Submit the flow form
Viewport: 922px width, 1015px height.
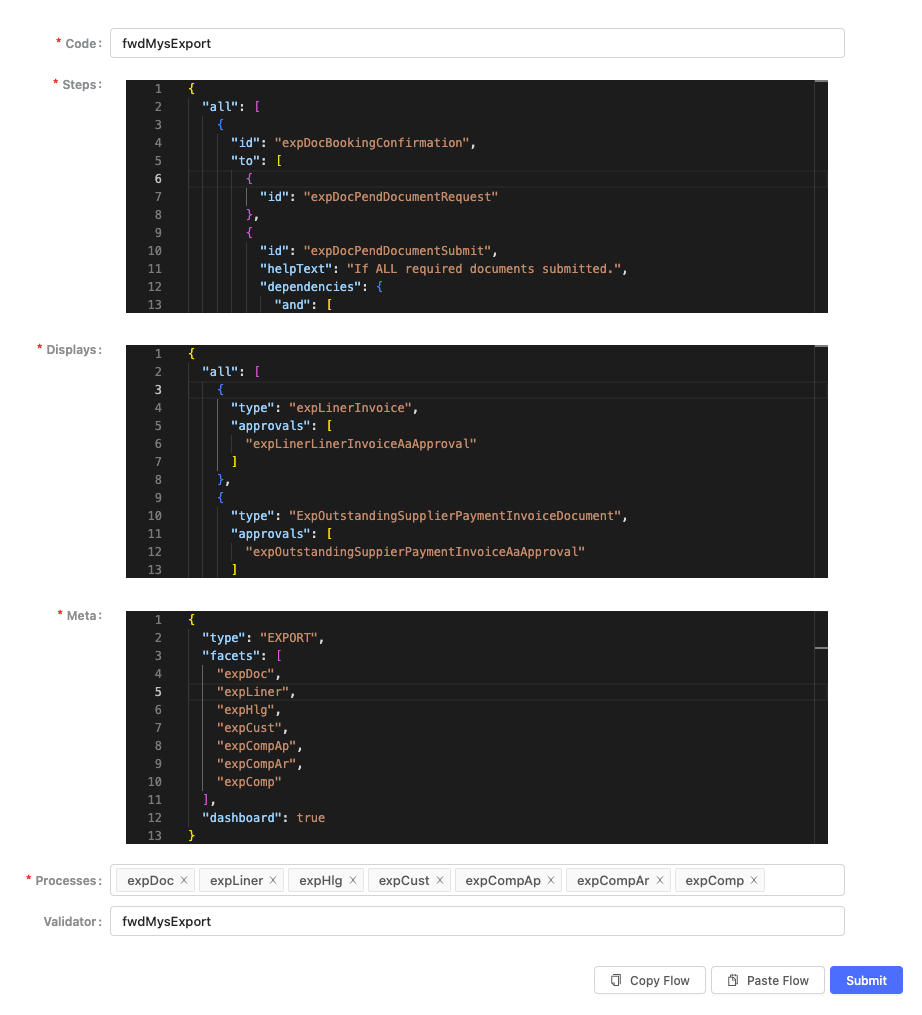click(x=866, y=980)
